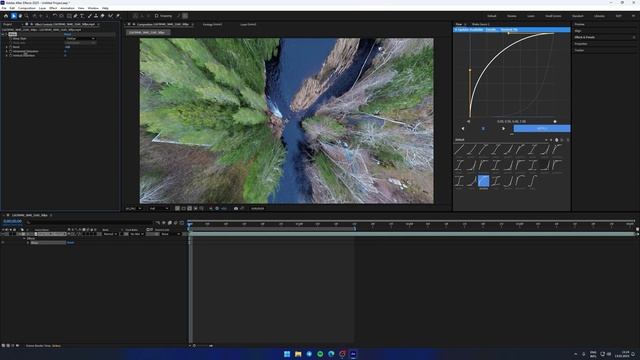Select the Rectangle shape tool
This screenshot has width=640, height=360.
[69, 16]
